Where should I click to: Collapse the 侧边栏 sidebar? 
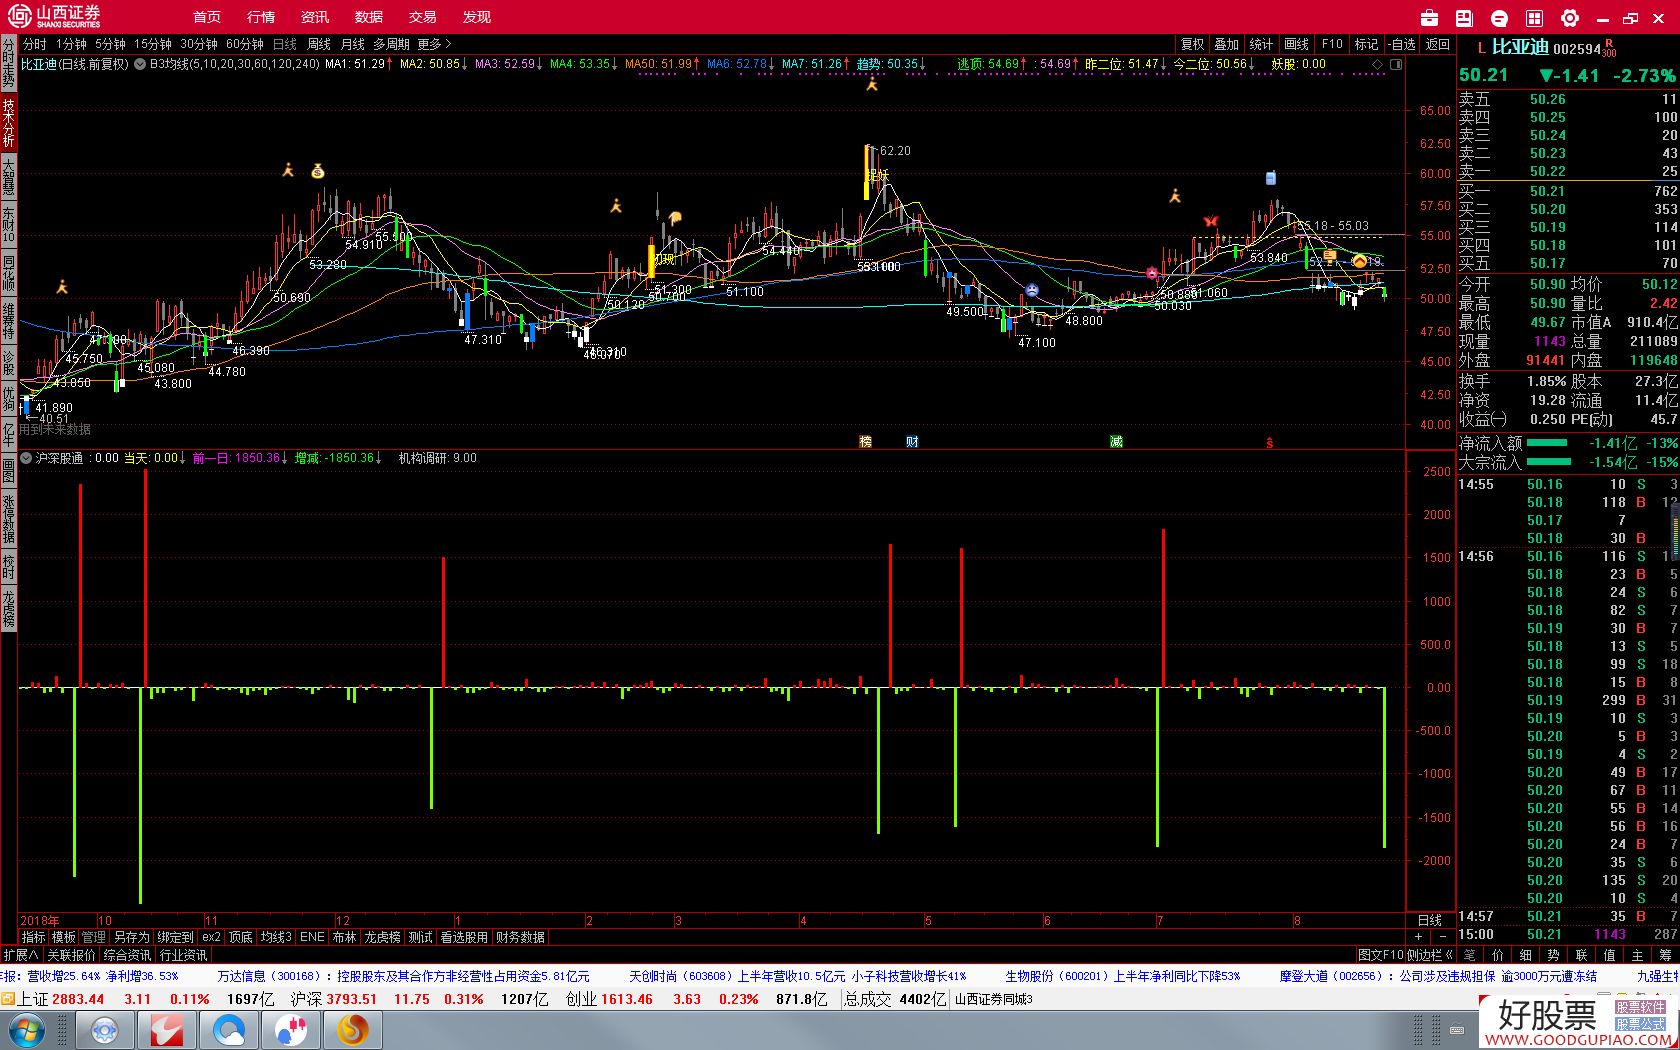coord(1430,955)
